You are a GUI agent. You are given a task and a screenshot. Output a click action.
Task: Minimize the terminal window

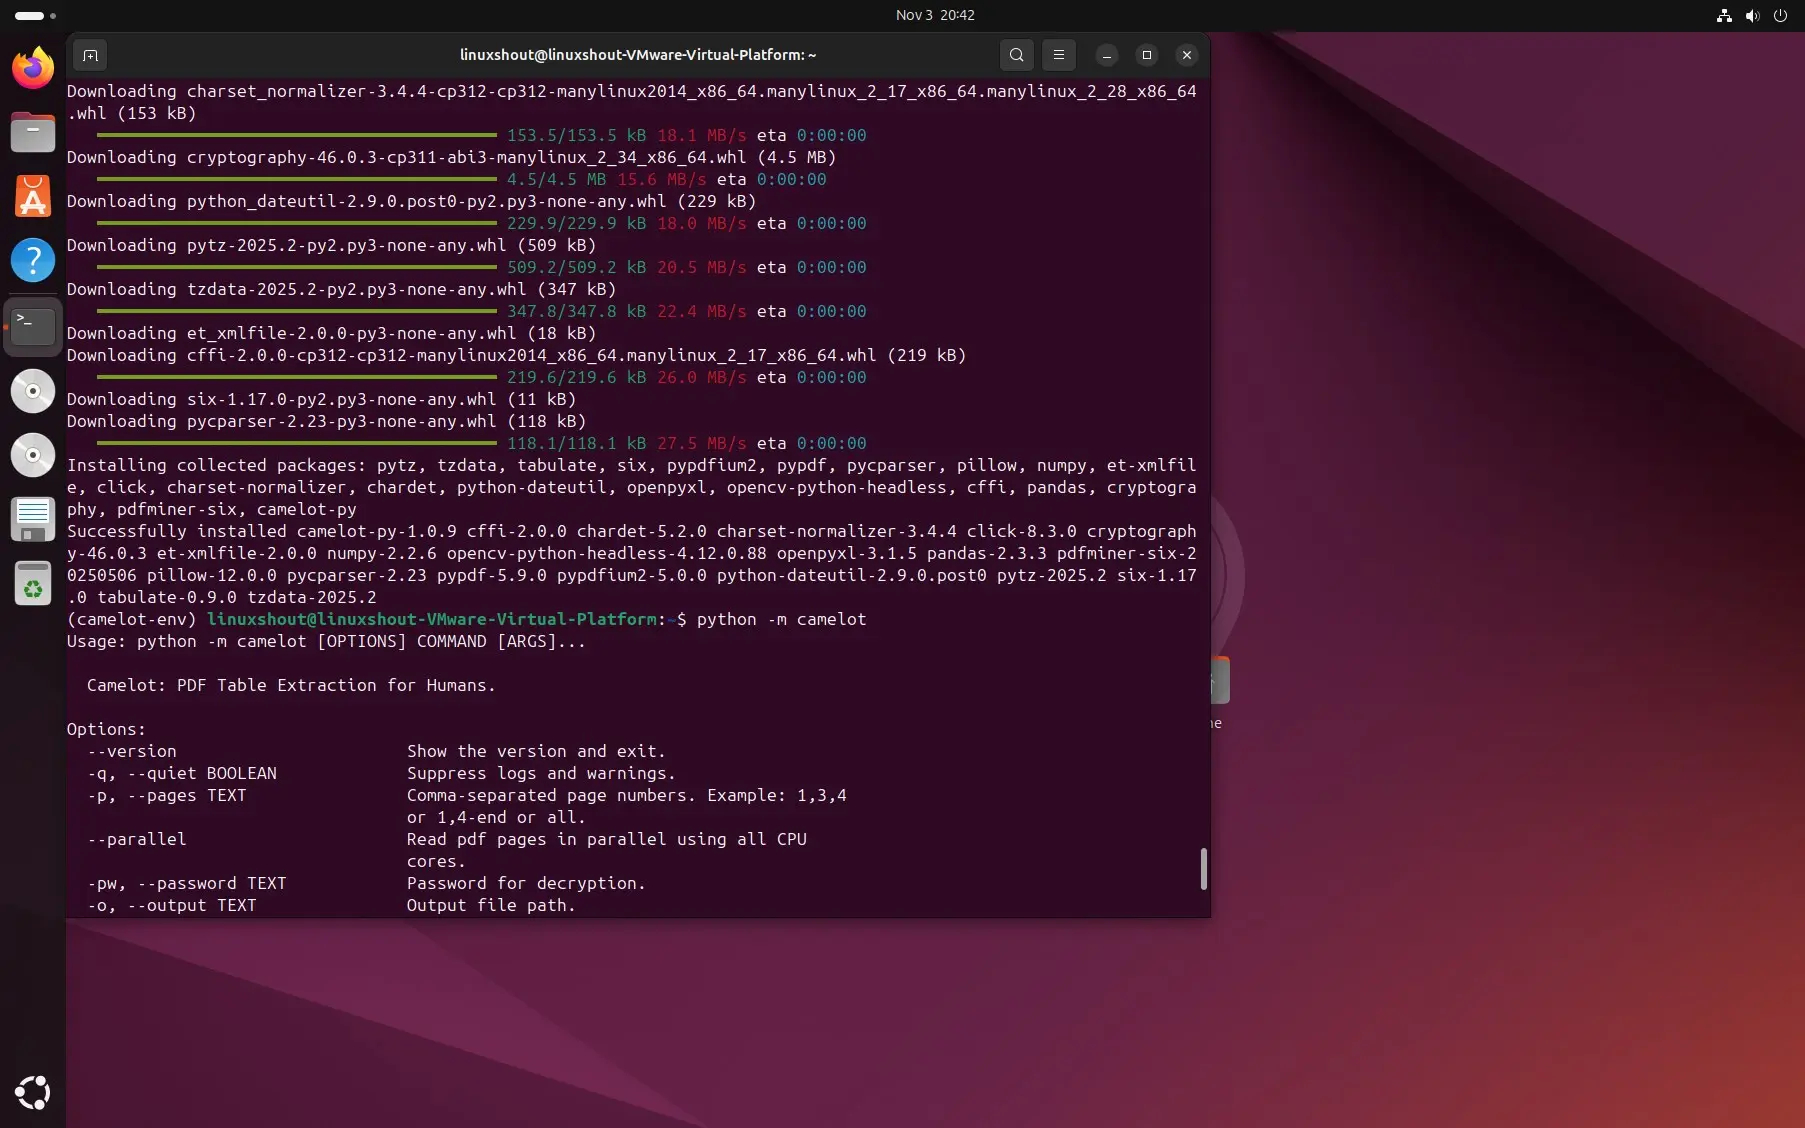pyautogui.click(x=1107, y=55)
